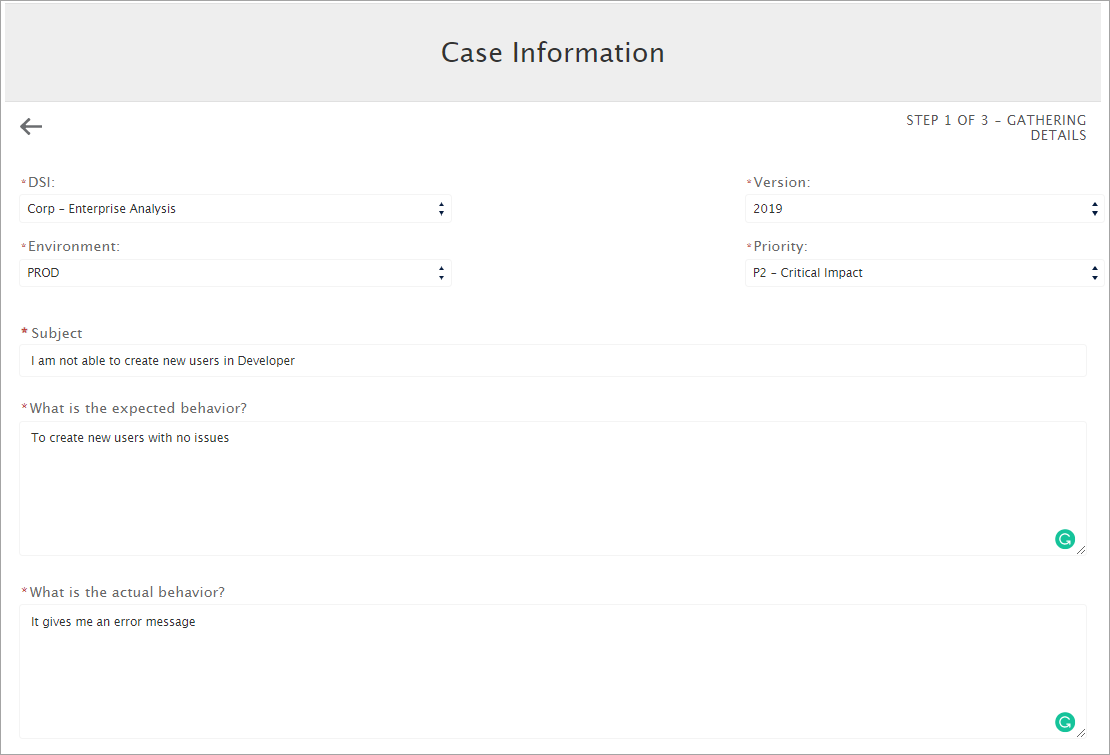1110x755 pixels.
Task: Click the Grammarly icon in actual behavior box
Action: (1064, 721)
